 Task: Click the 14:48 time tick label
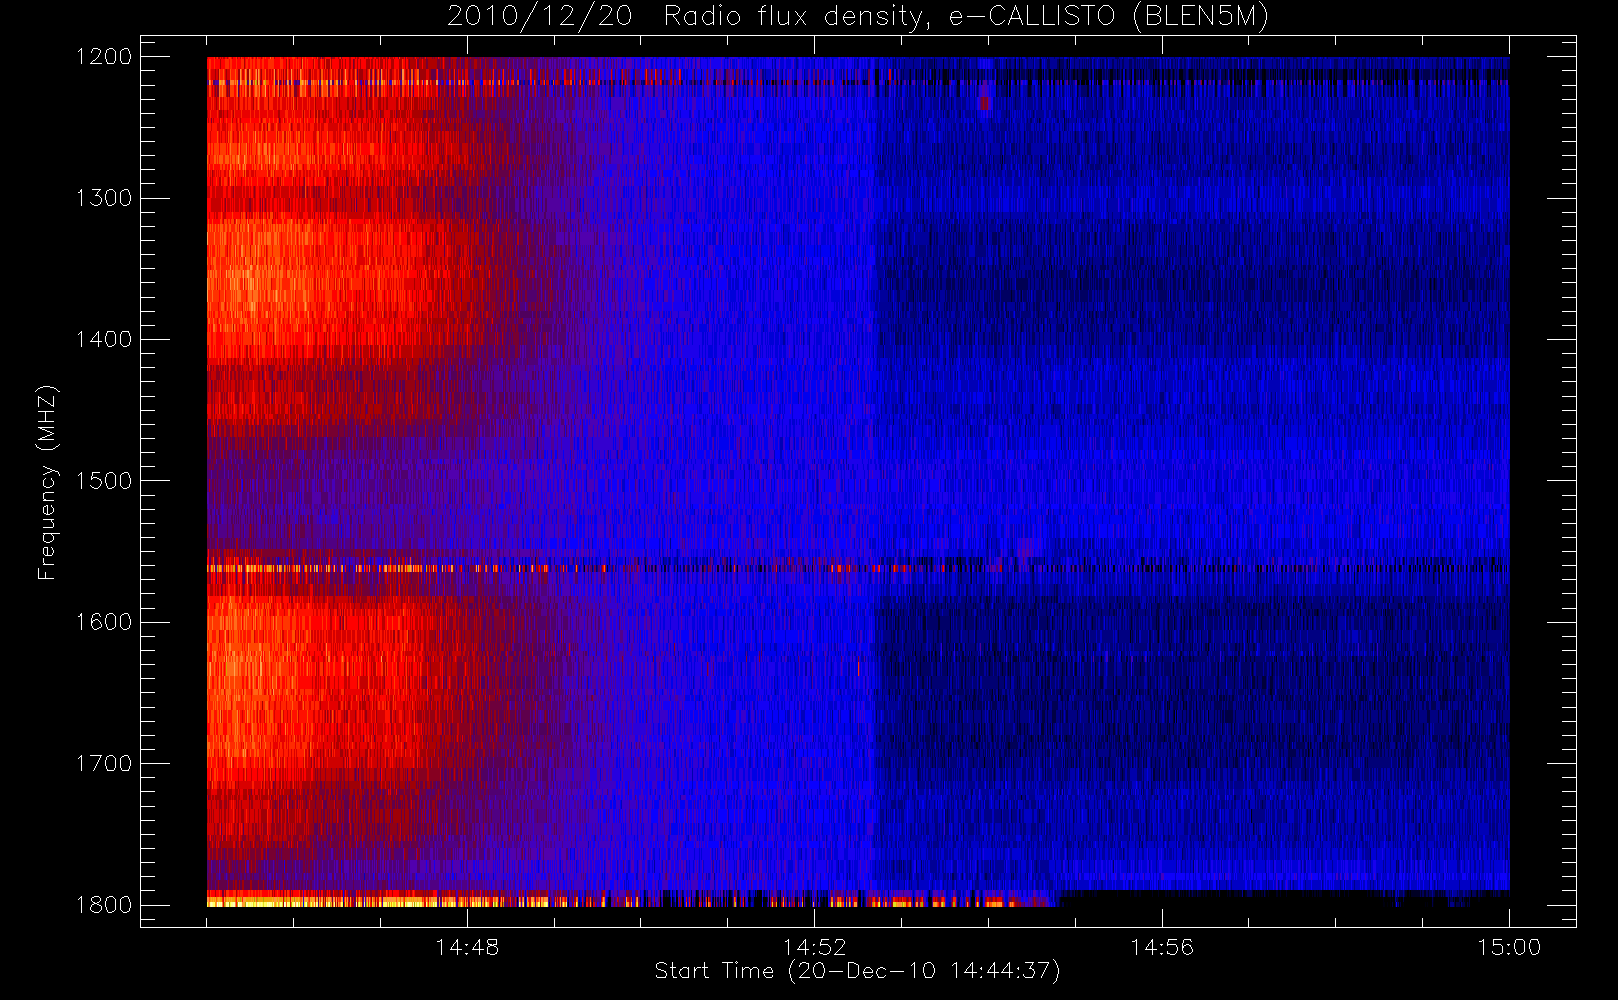[467, 947]
